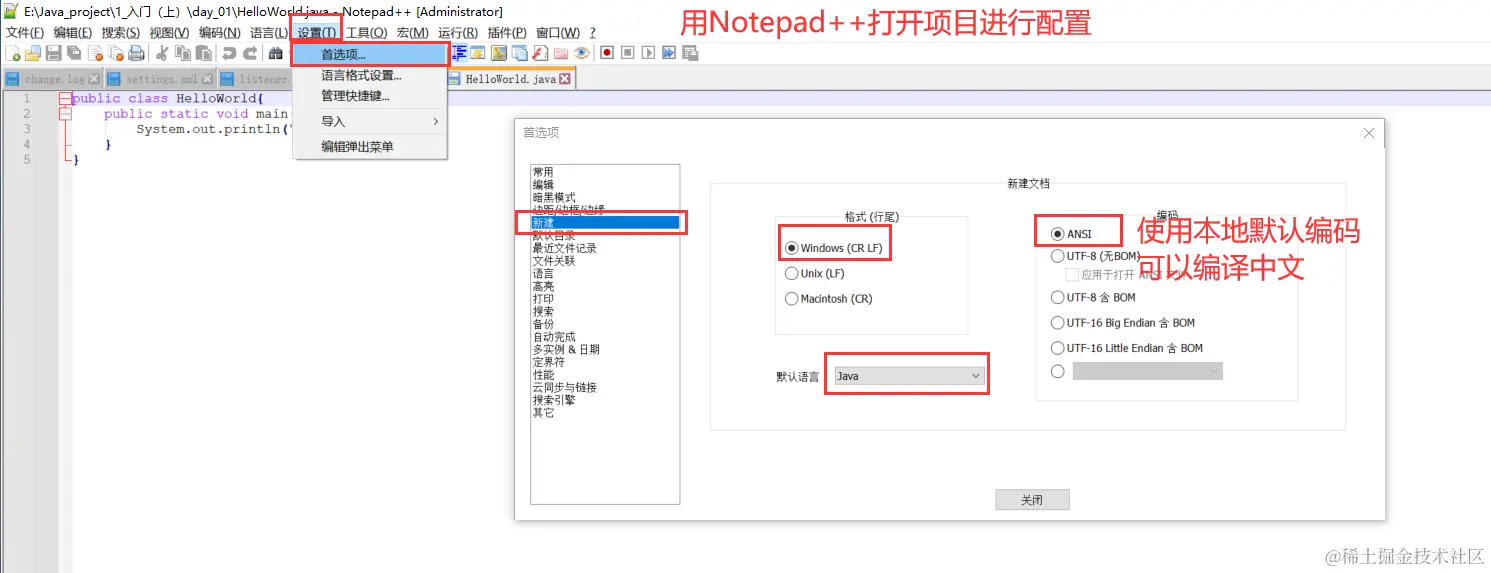Expand the 导入 submenu arrow
Image resolution: width=1491 pixels, height=573 pixels.
[x=435, y=122]
